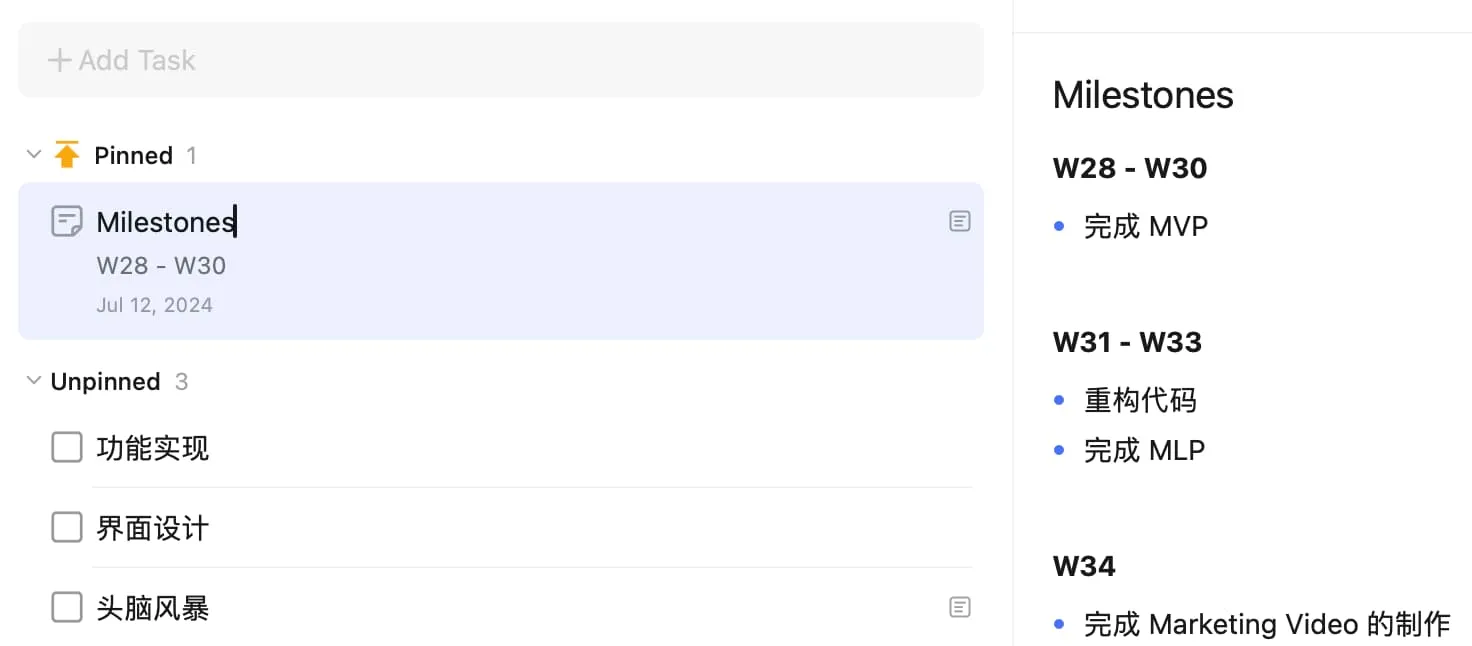This screenshot has height=646, width=1472.
Task: Click the Milestones heading in detail pane
Action: click(x=1143, y=95)
